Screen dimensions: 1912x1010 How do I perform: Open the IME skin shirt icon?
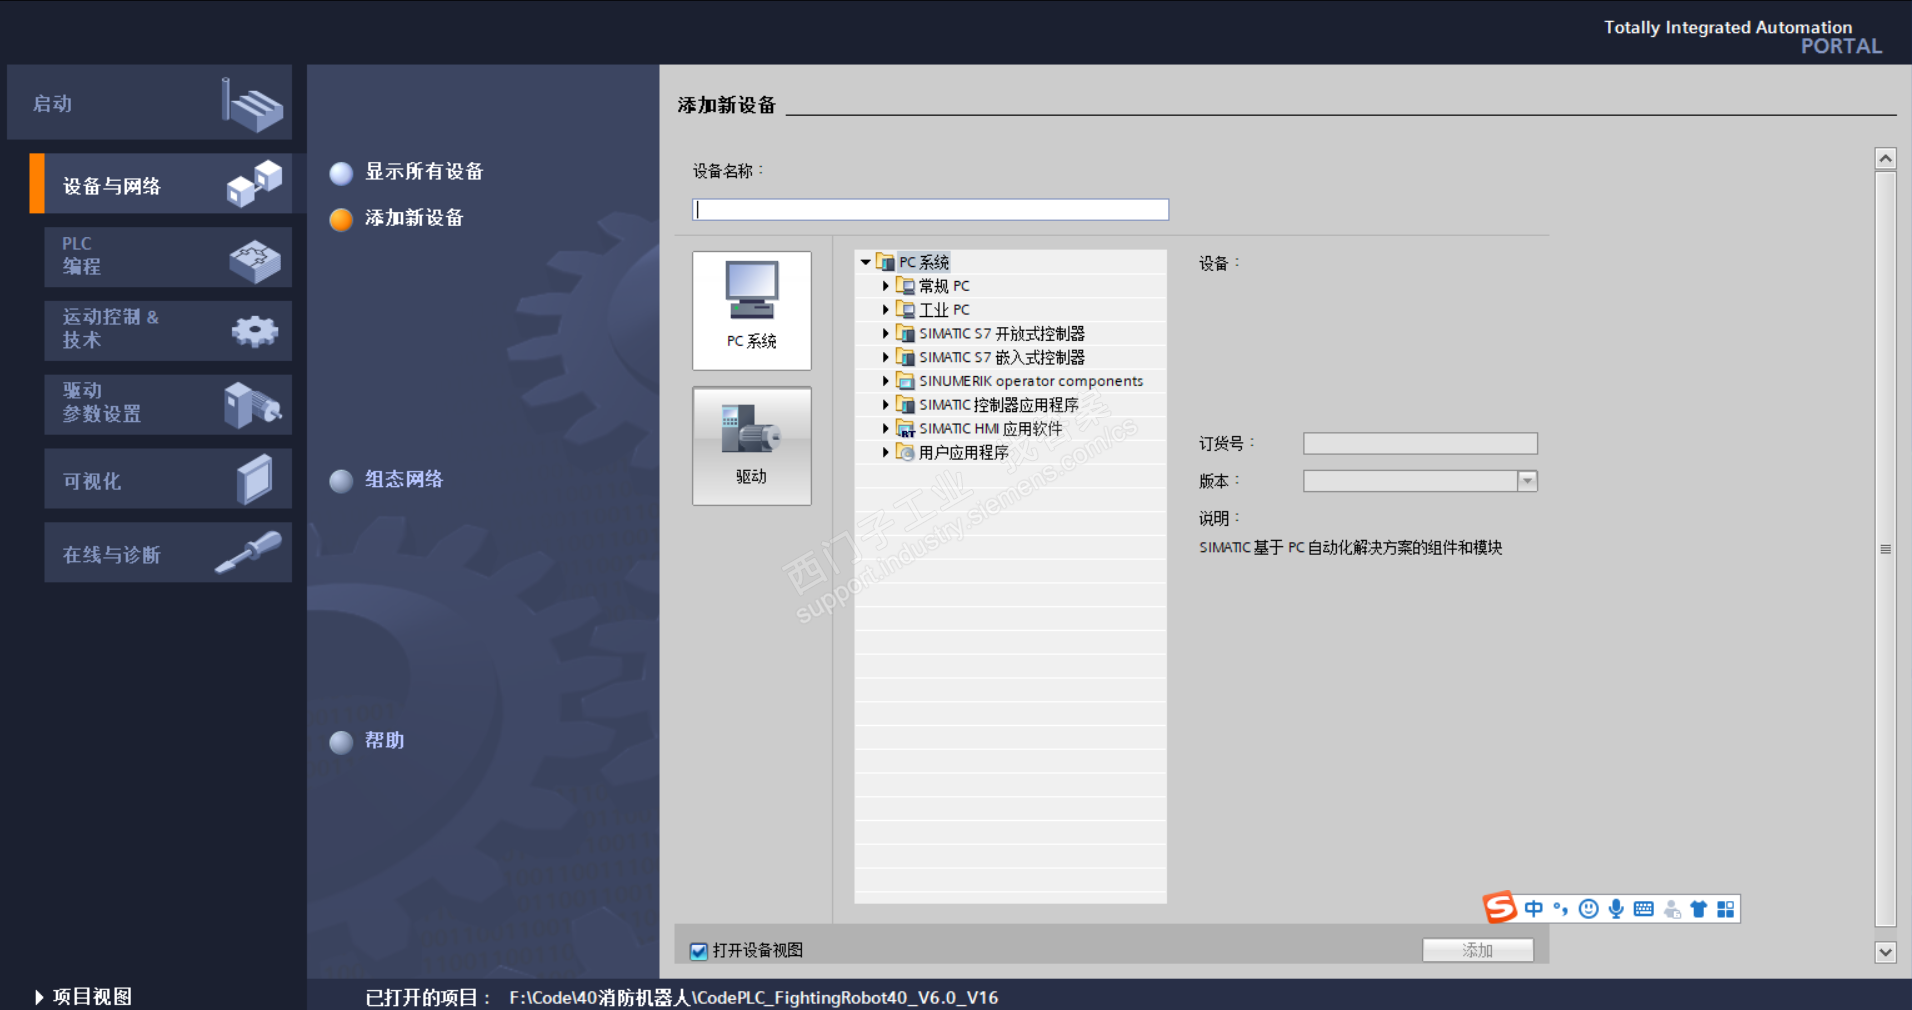click(x=1699, y=909)
